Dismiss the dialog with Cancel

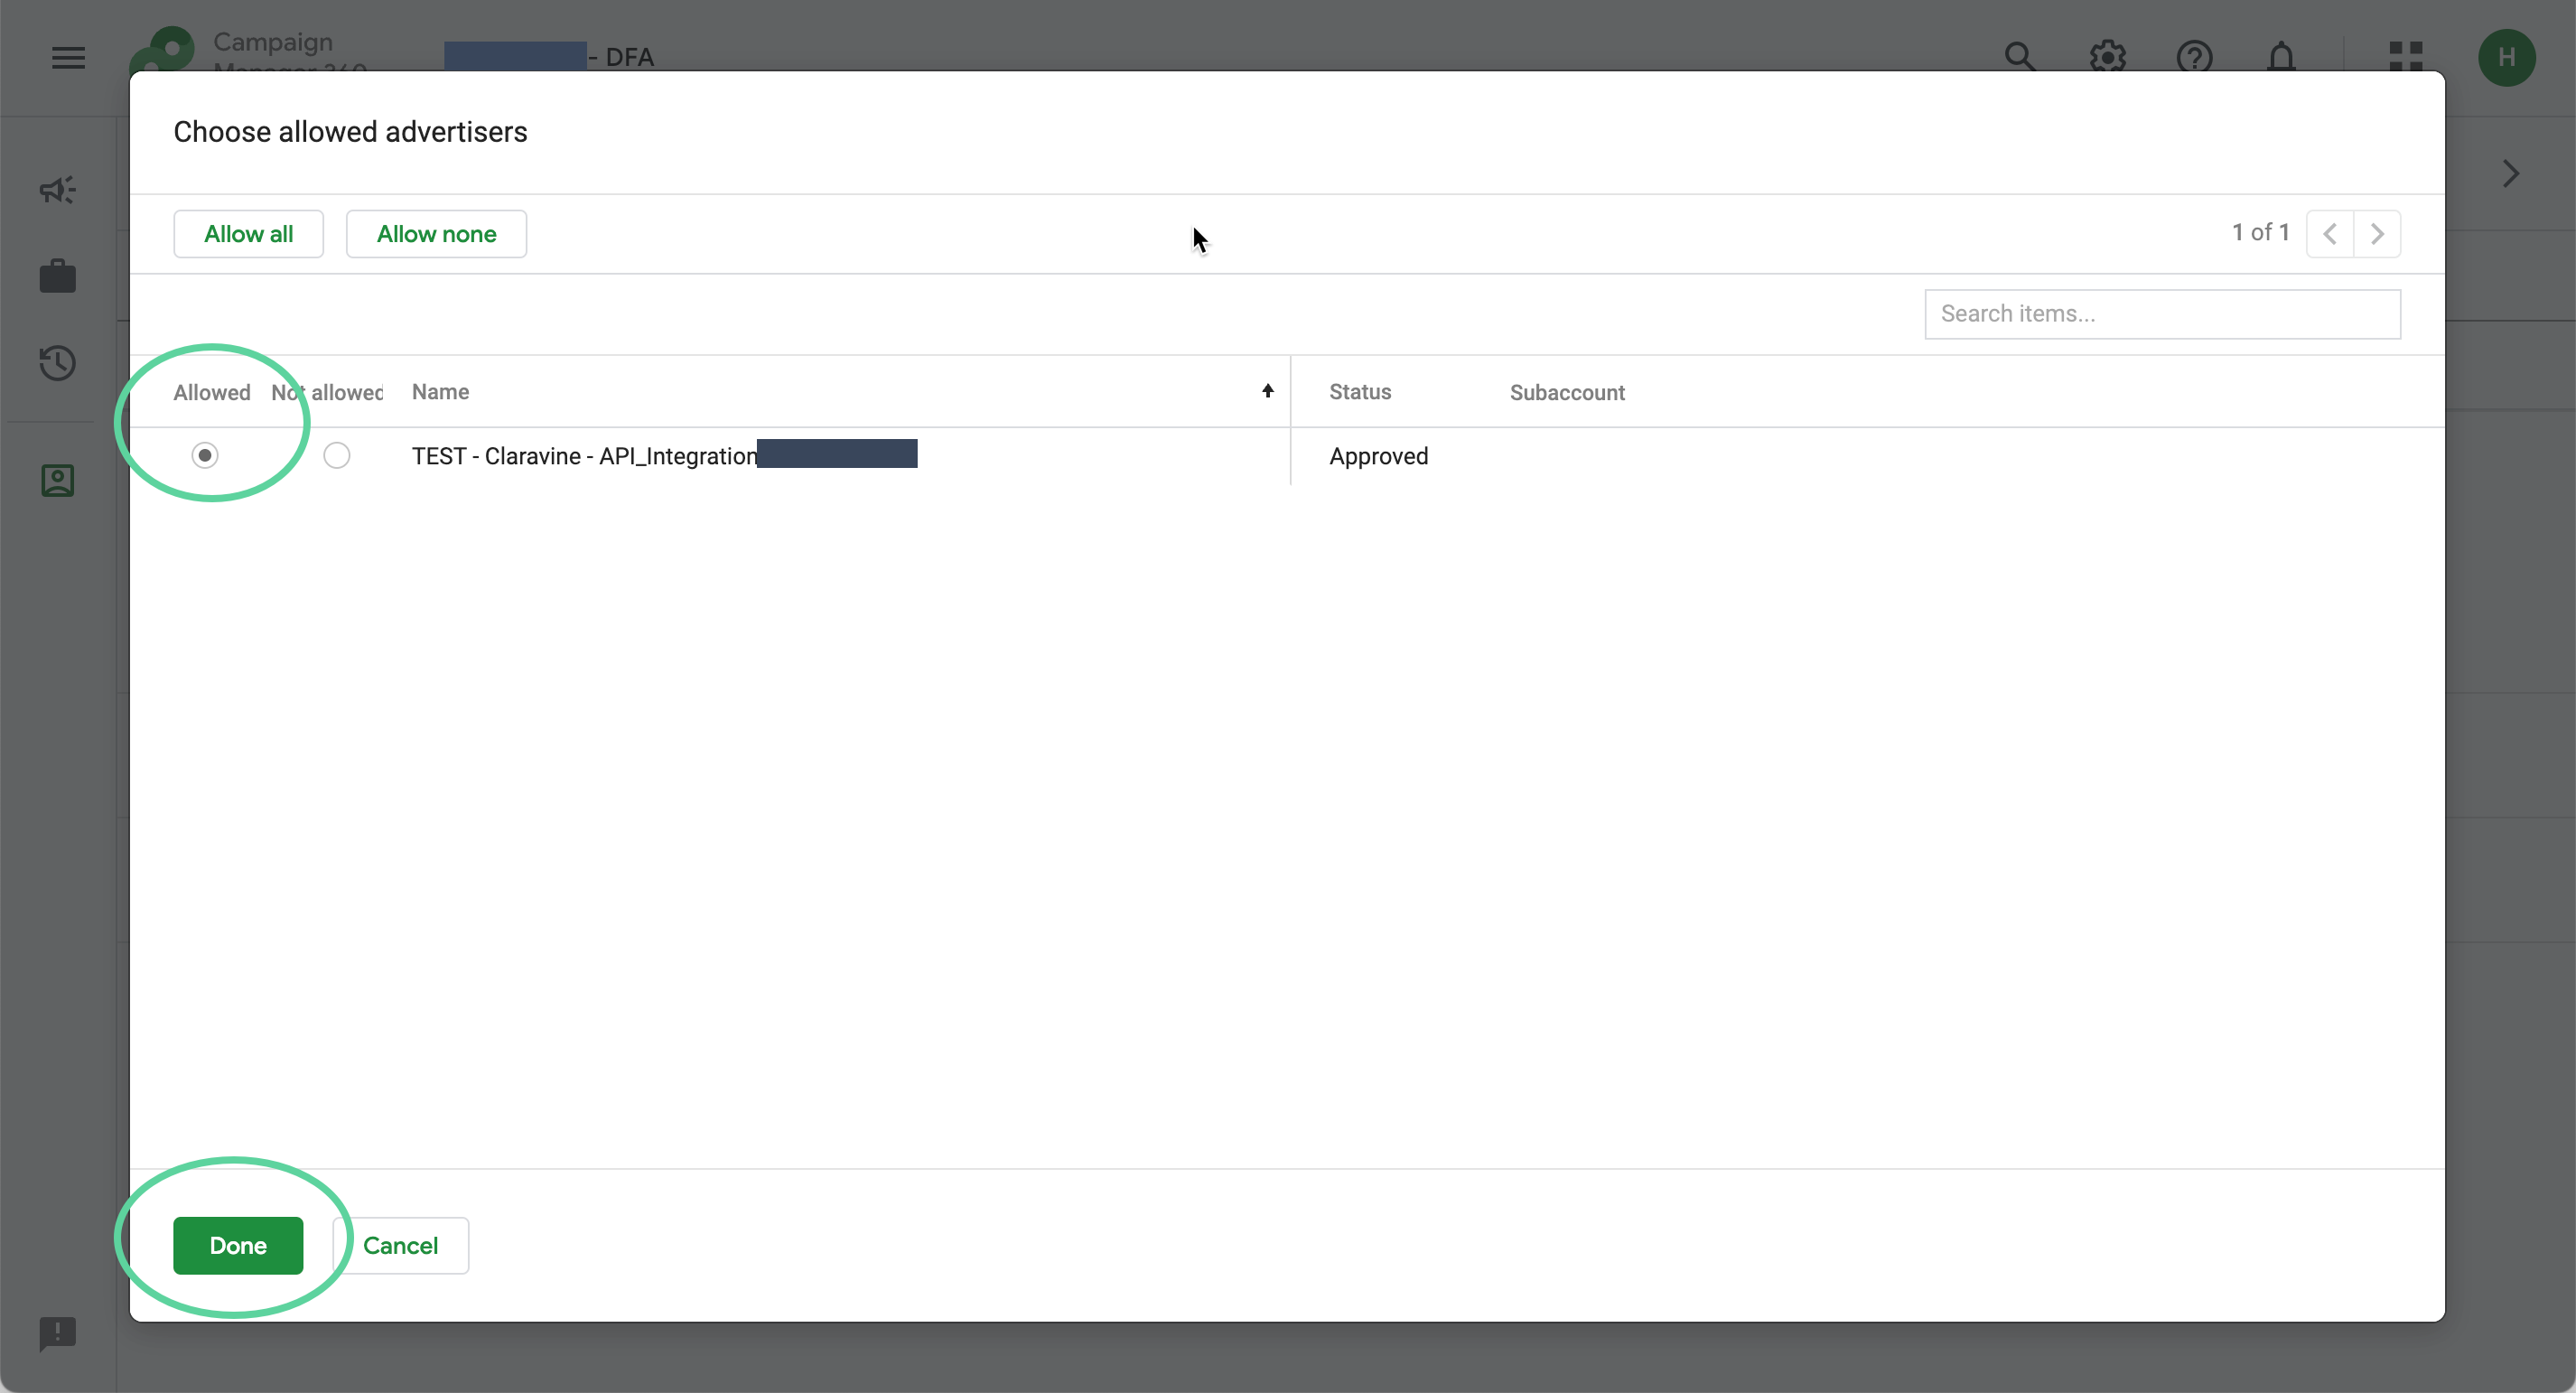pos(400,1245)
